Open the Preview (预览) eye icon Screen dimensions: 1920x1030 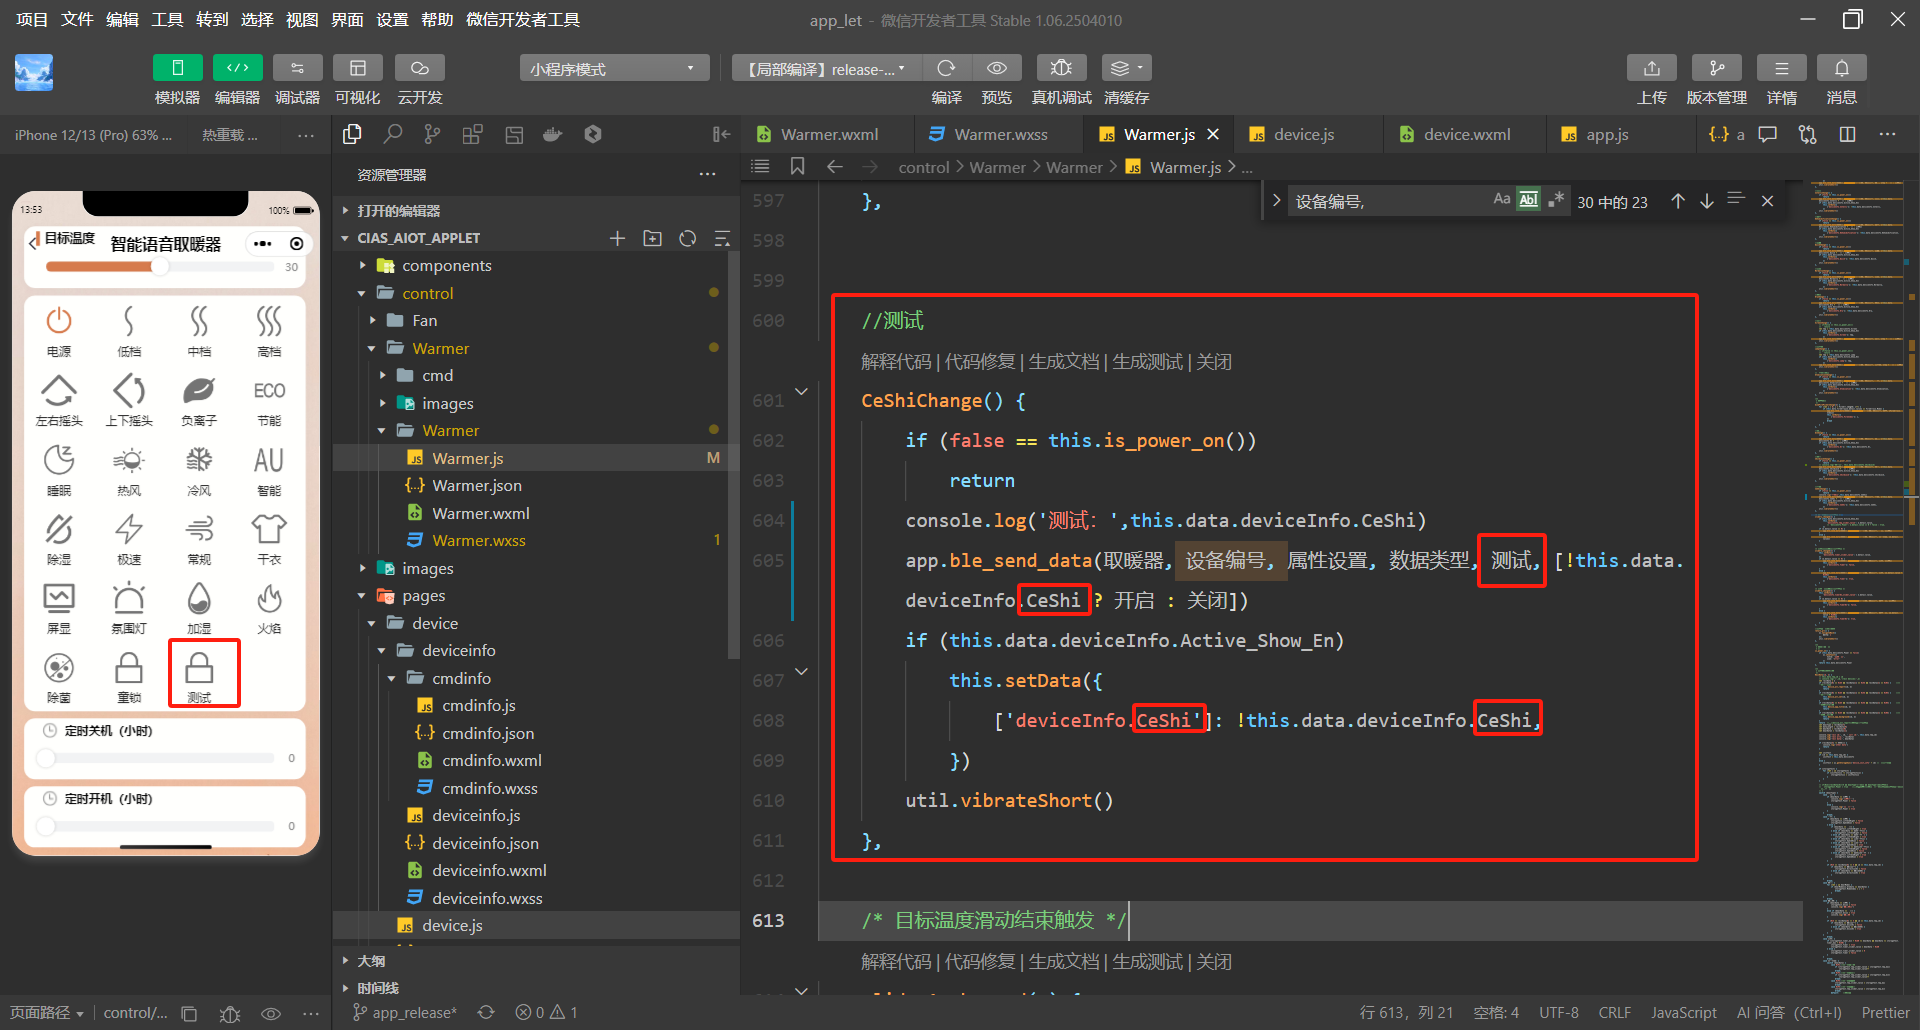point(996,68)
